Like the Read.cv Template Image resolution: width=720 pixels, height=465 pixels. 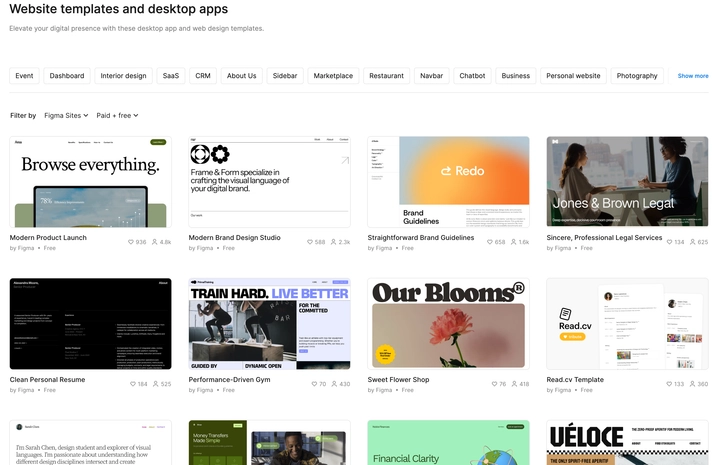pos(669,384)
